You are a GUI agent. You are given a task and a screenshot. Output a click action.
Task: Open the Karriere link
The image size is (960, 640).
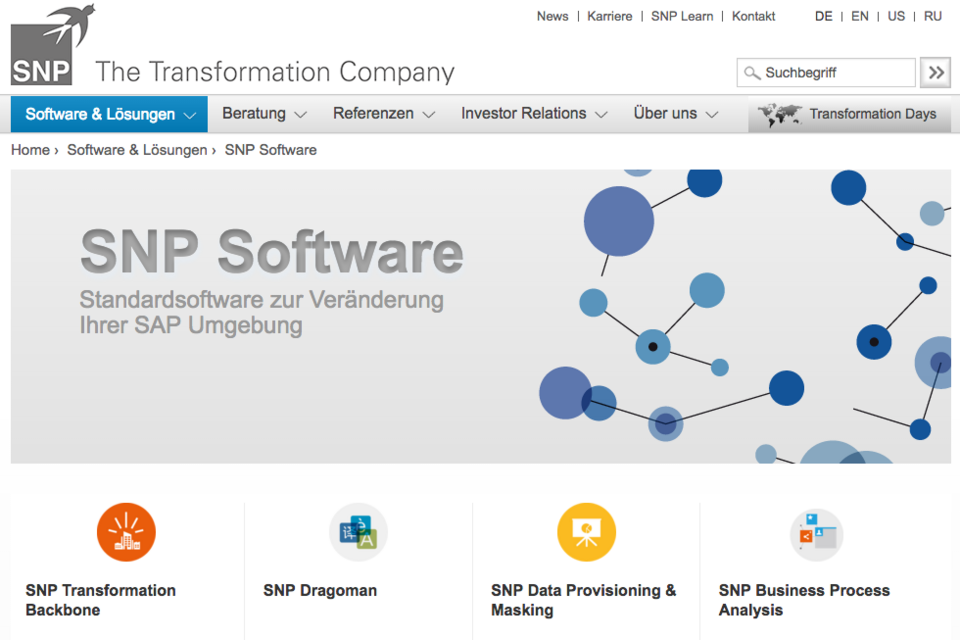609,17
